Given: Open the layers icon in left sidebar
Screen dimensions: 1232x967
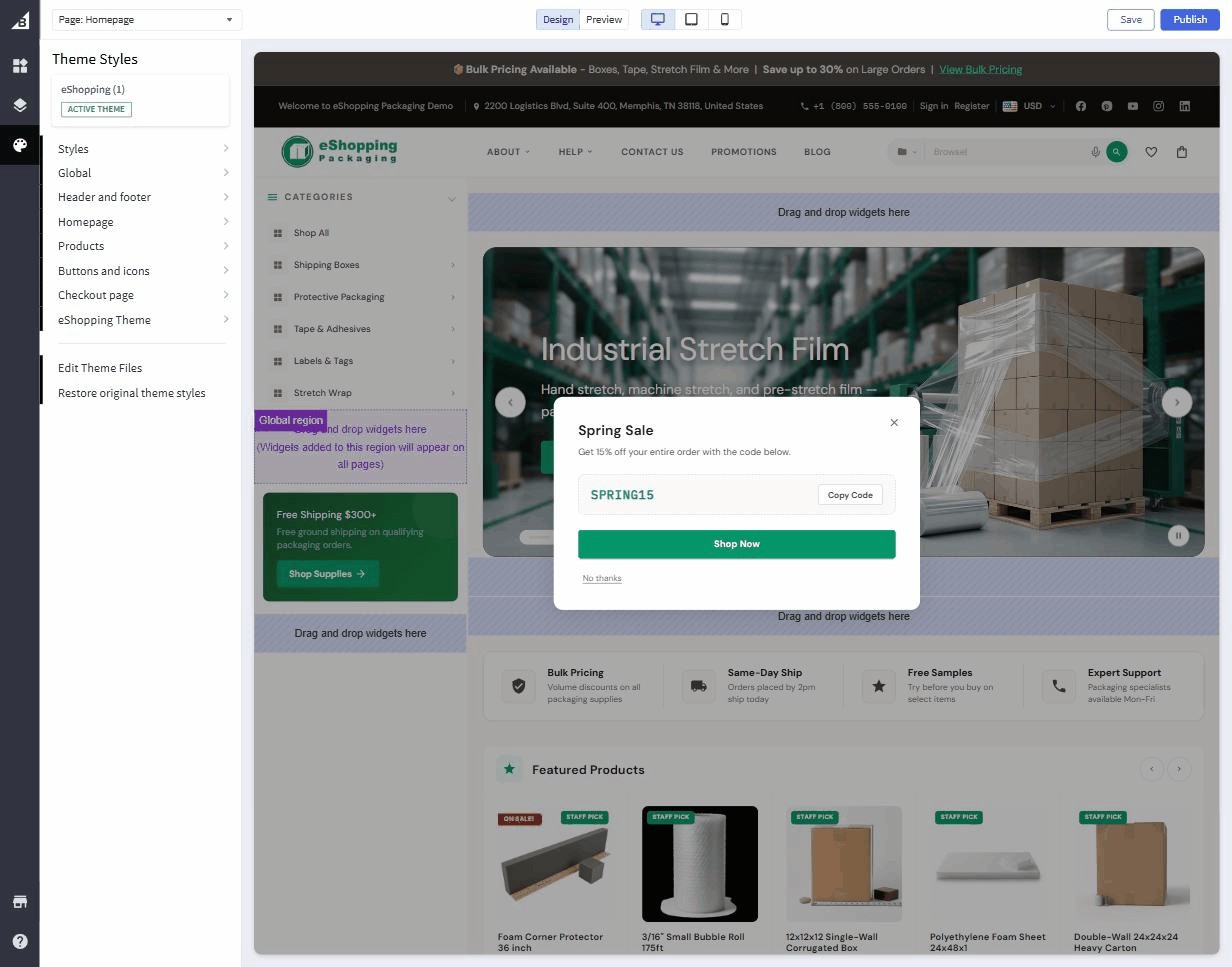Looking at the screenshot, I should point(19,105).
